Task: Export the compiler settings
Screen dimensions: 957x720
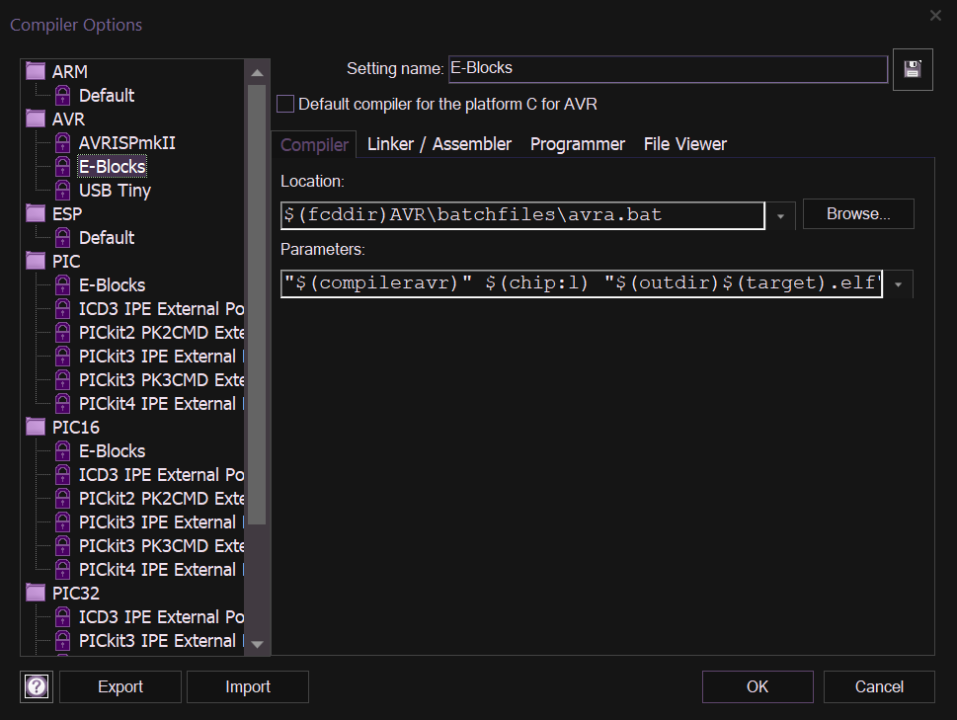Action: (x=120, y=687)
